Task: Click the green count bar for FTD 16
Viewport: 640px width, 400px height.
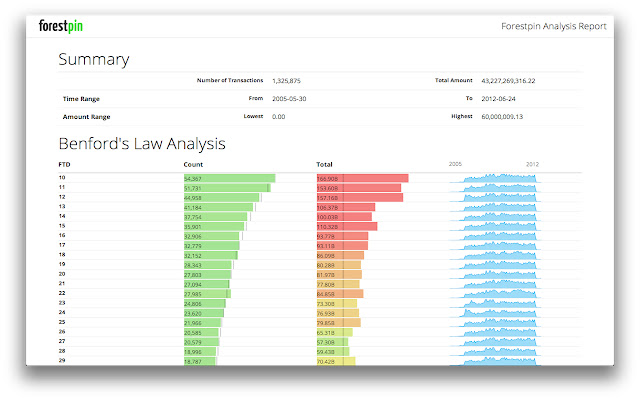Action: [211, 236]
